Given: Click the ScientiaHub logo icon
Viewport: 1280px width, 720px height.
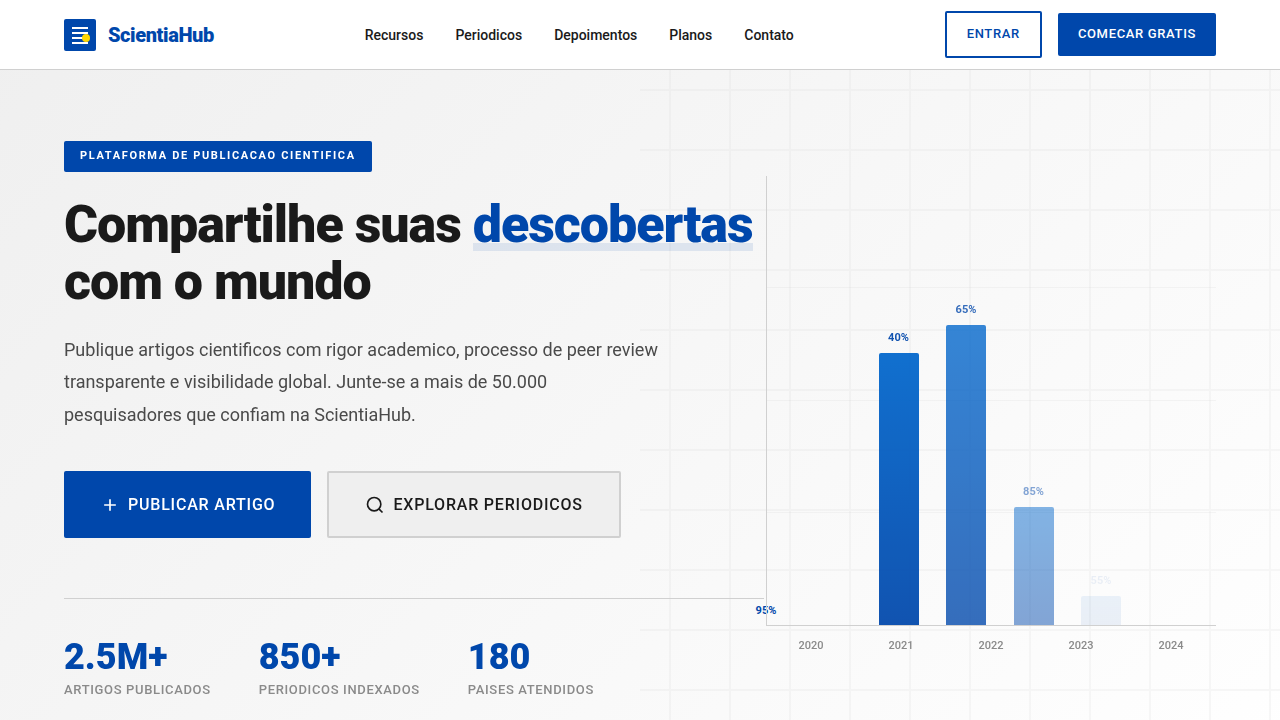Looking at the screenshot, I should tap(80, 34).
